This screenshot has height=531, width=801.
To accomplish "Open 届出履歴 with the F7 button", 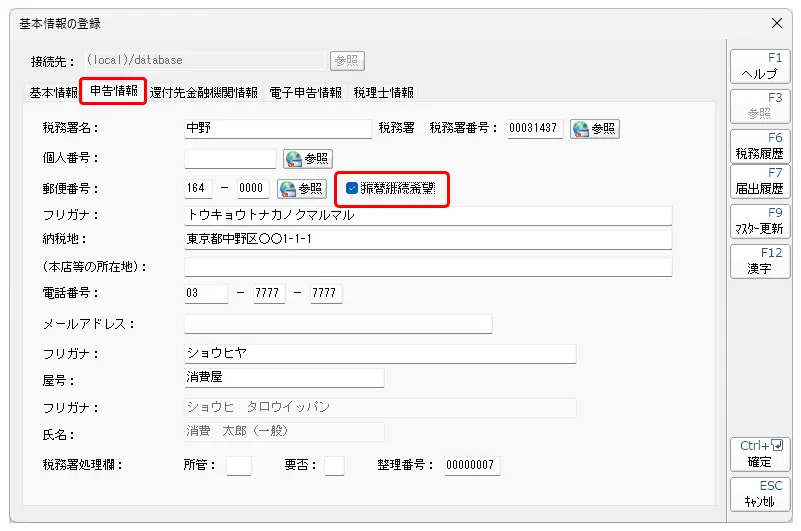I will (760, 181).
